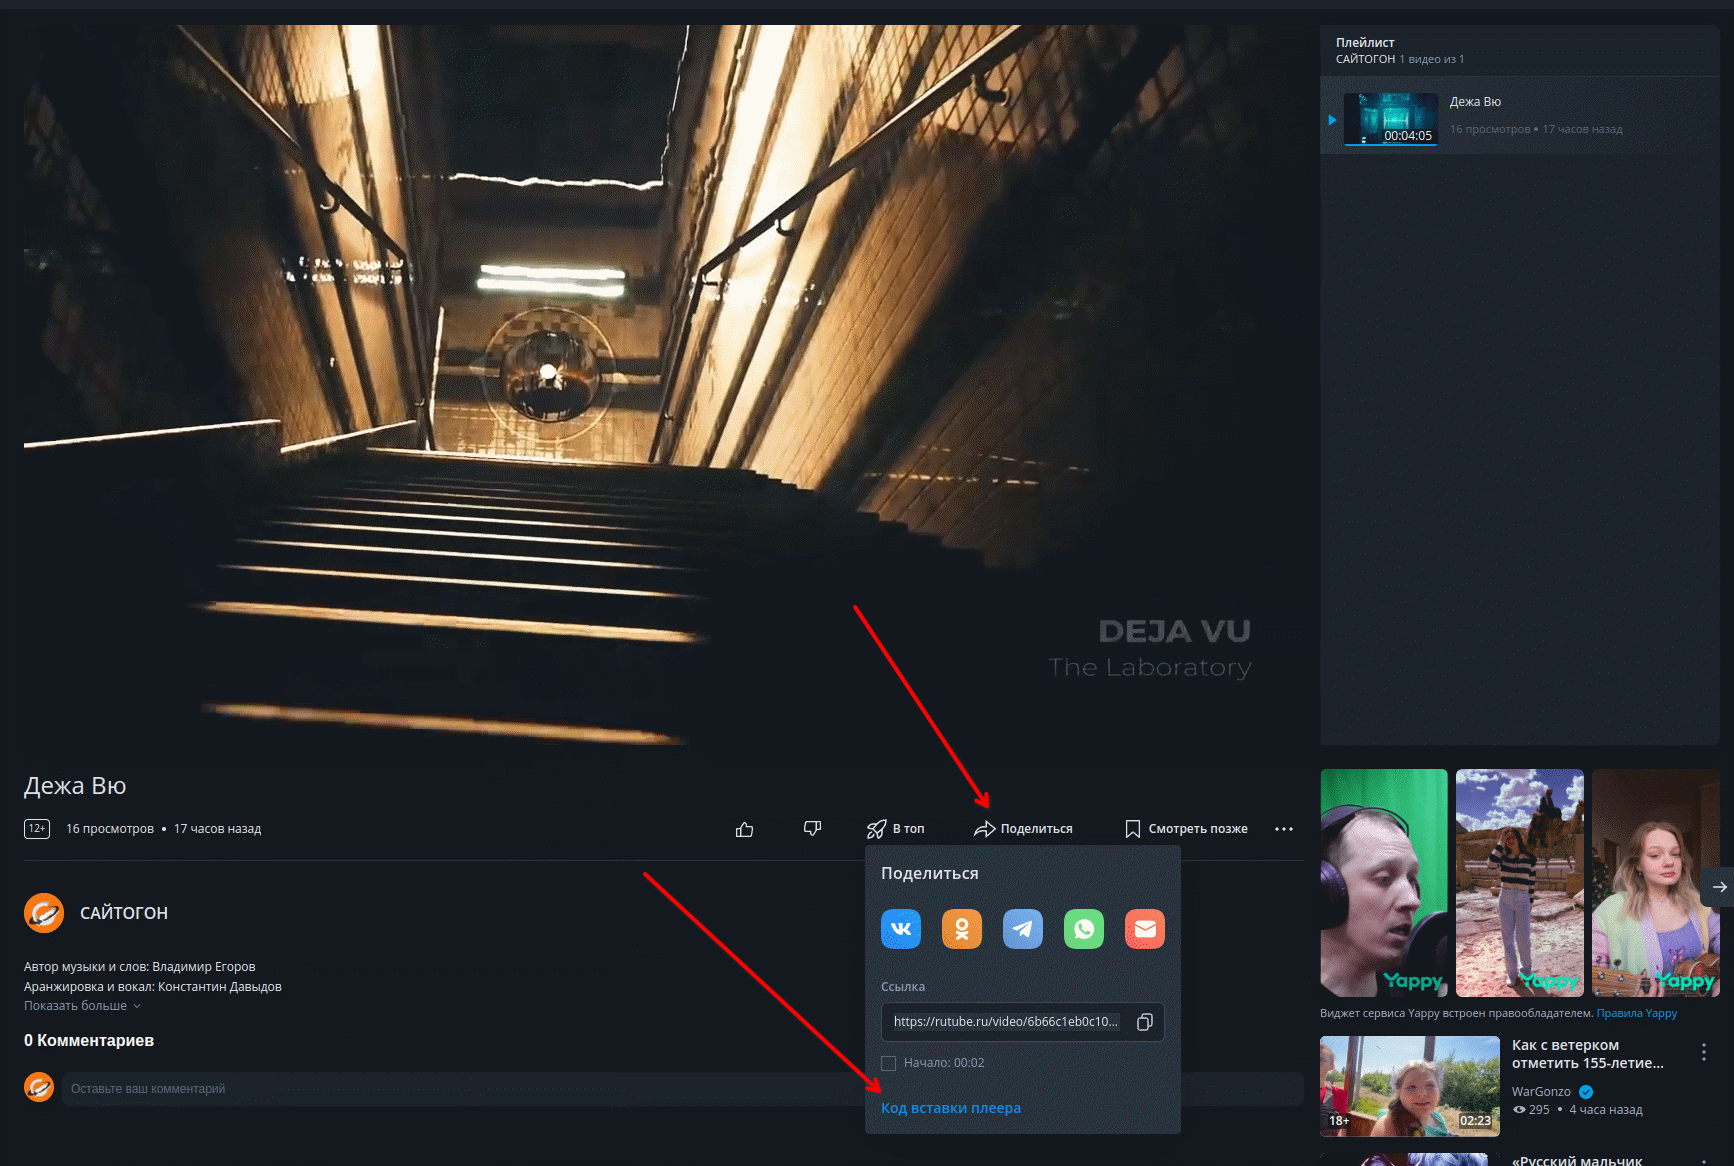1734x1166 pixels.
Task: Open 'Код вставки плеера' embed link
Action: pos(951,1108)
